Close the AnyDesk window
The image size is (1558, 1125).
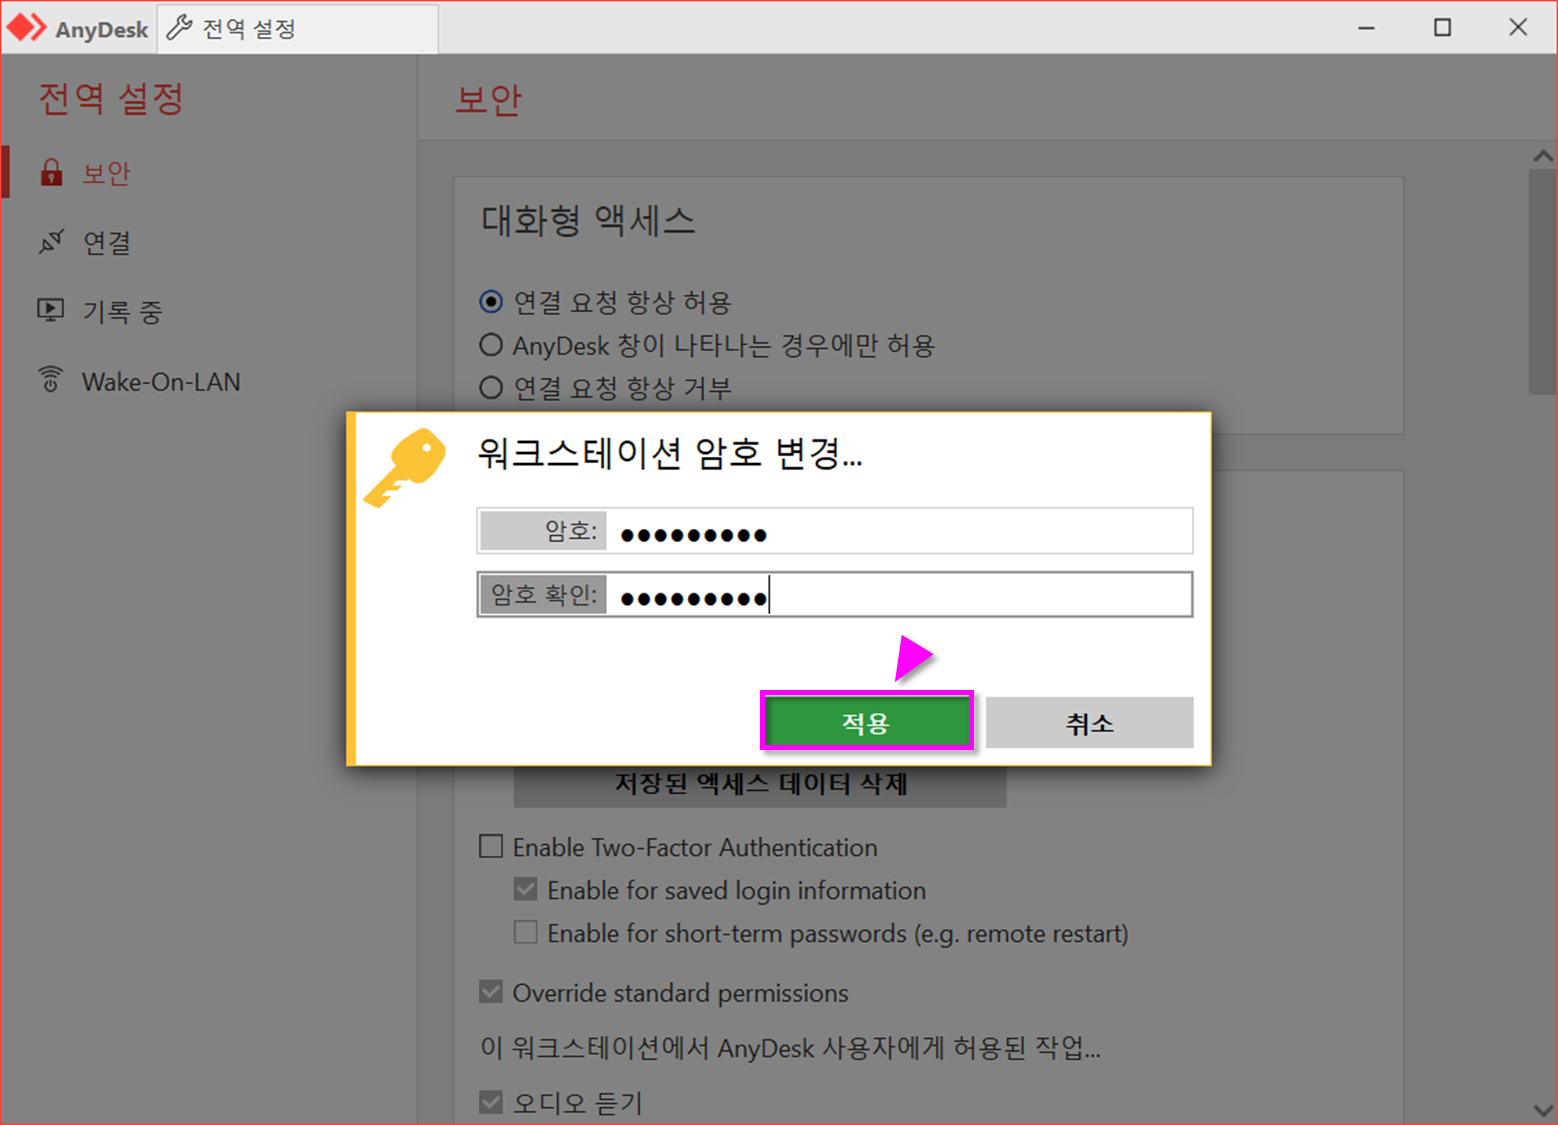[x=1518, y=28]
